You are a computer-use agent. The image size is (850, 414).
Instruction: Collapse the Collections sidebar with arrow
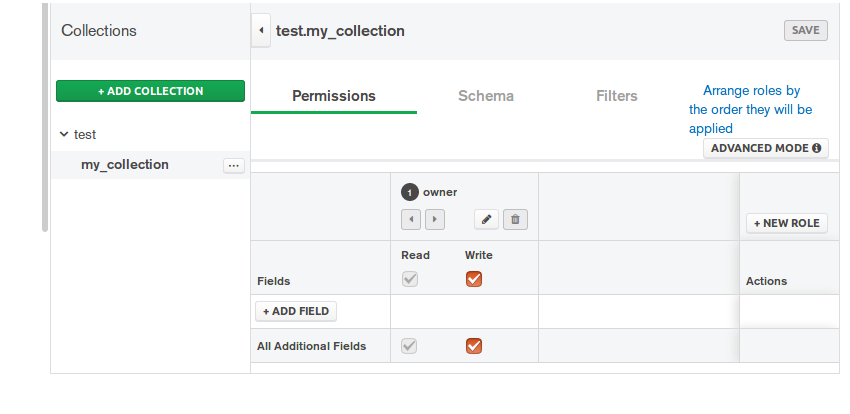pyautogui.click(x=261, y=30)
